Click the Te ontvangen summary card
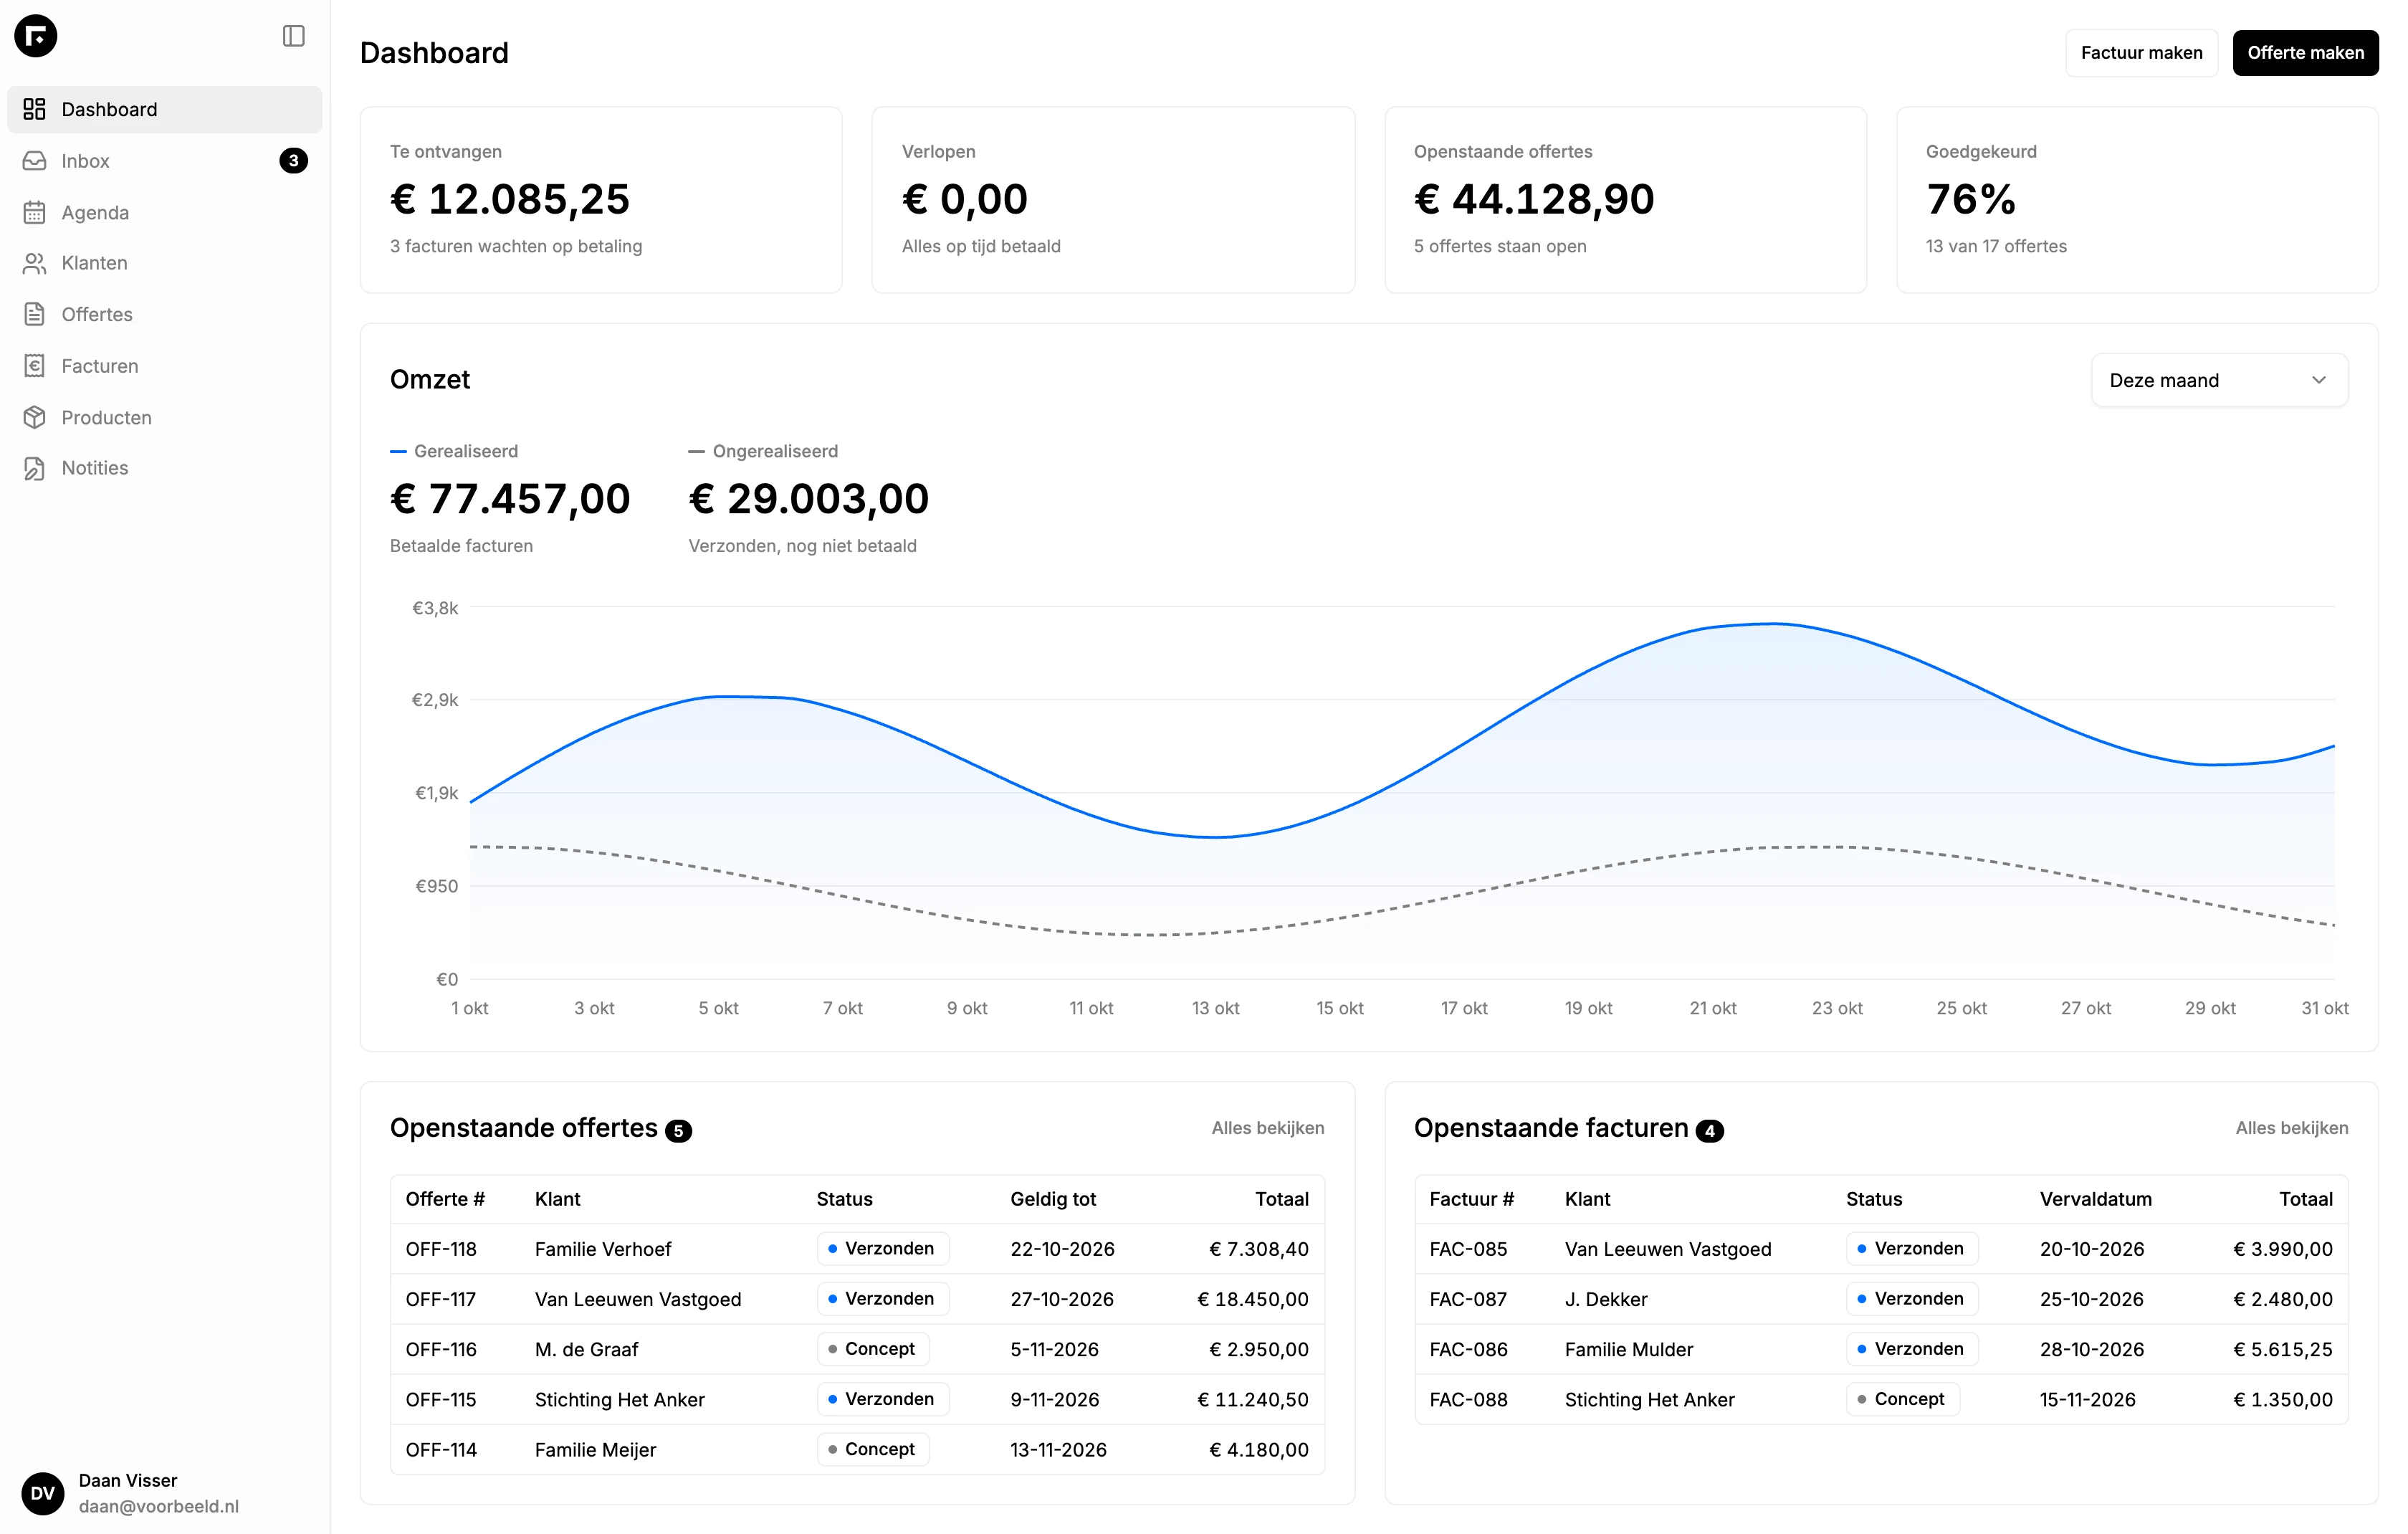The image size is (2408, 1534). tap(601, 200)
